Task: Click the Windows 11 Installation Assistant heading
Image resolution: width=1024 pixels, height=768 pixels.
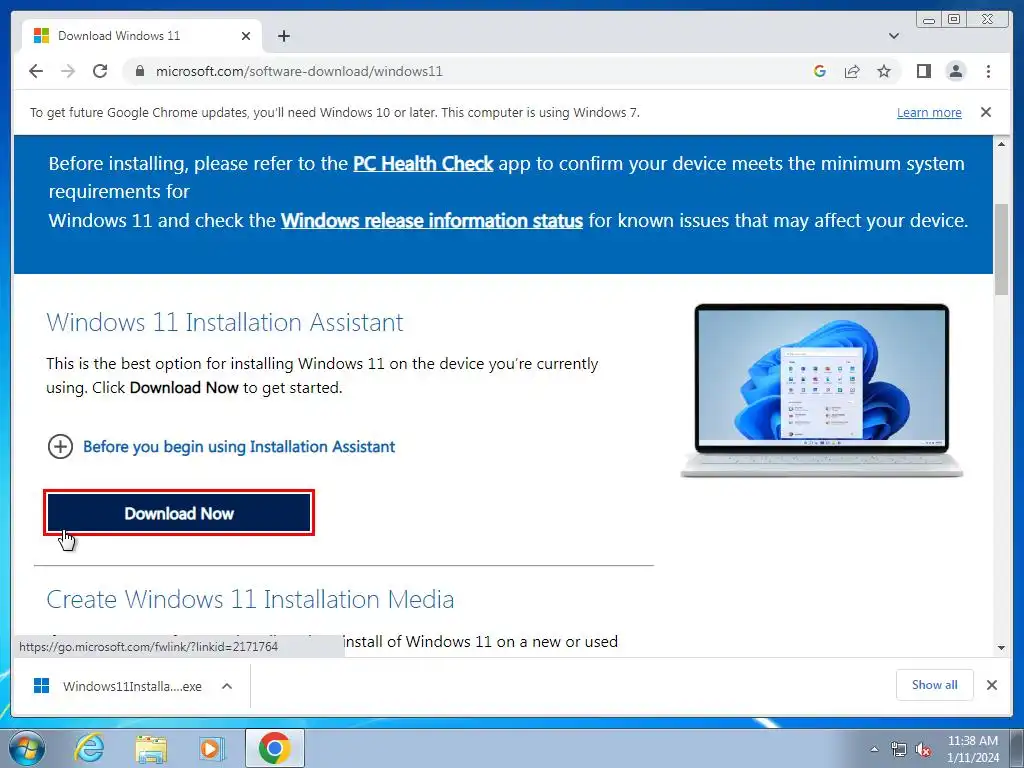Action: coord(225,322)
